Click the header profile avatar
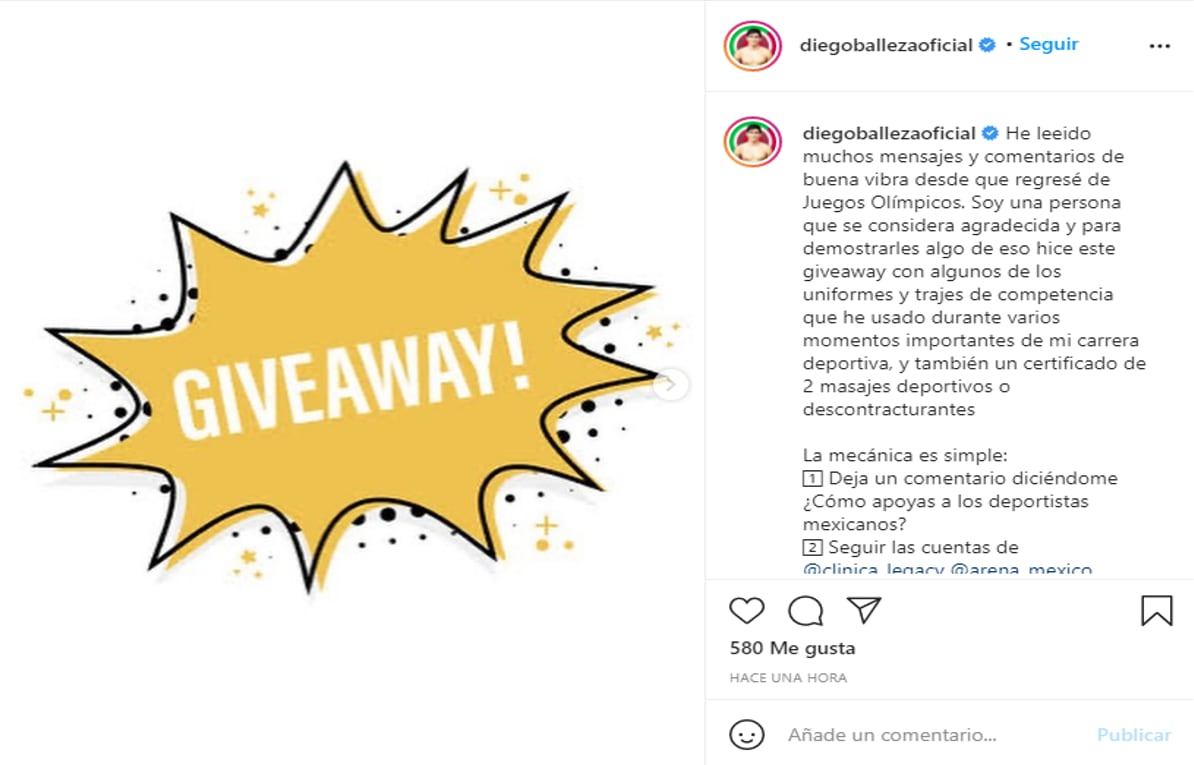 pos(752,46)
